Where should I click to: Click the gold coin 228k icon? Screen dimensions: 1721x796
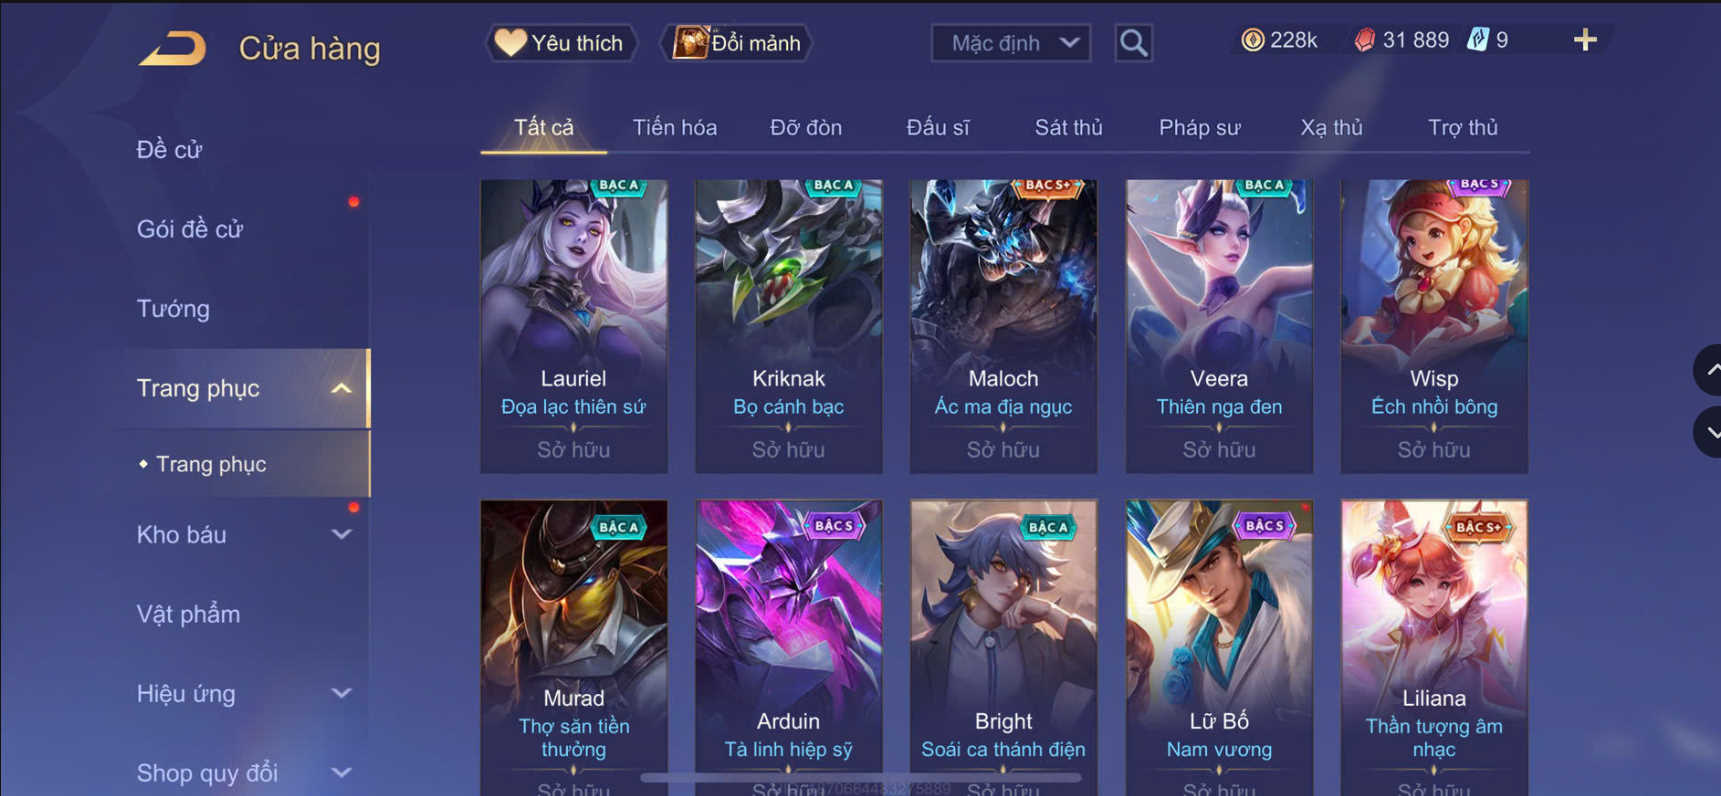click(1252, 40)
